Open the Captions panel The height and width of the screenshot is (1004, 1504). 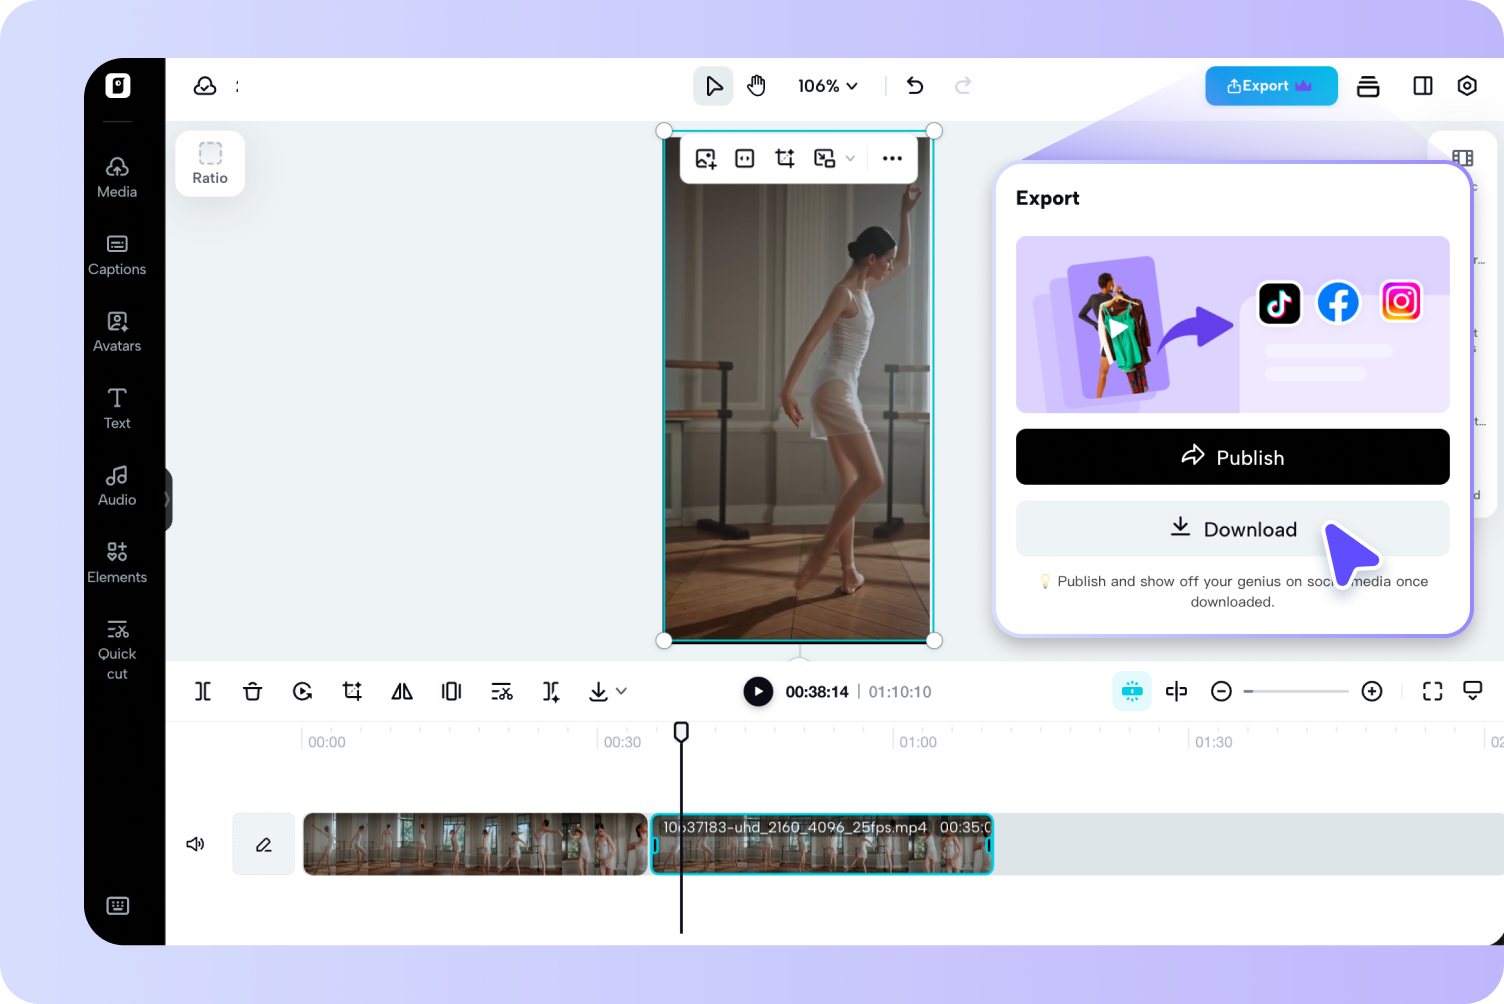tap(117, 255)
